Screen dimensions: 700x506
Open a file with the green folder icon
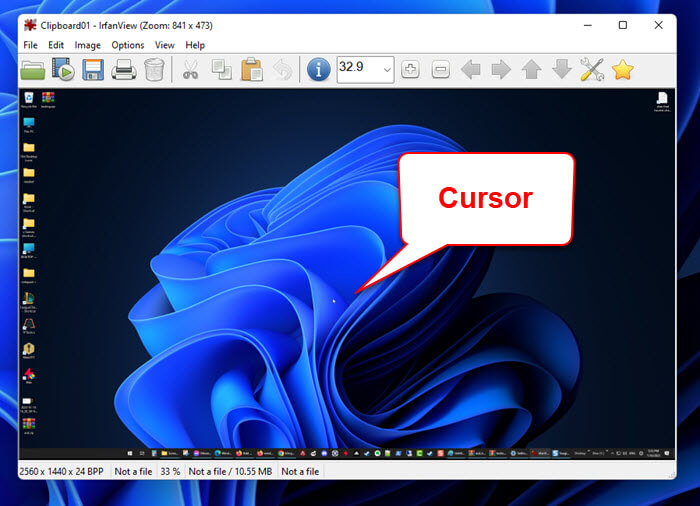(33, 70)
